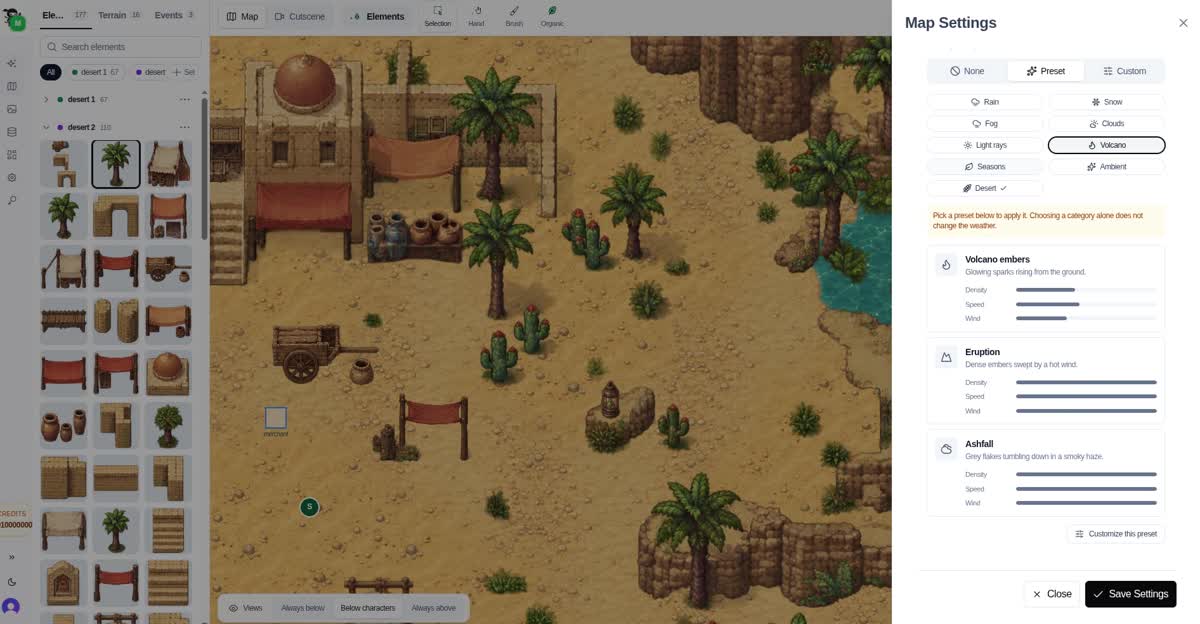Select the Snow preset category
The height and width of the screenshot is (624, 1200).
[x=1106, y=102]
